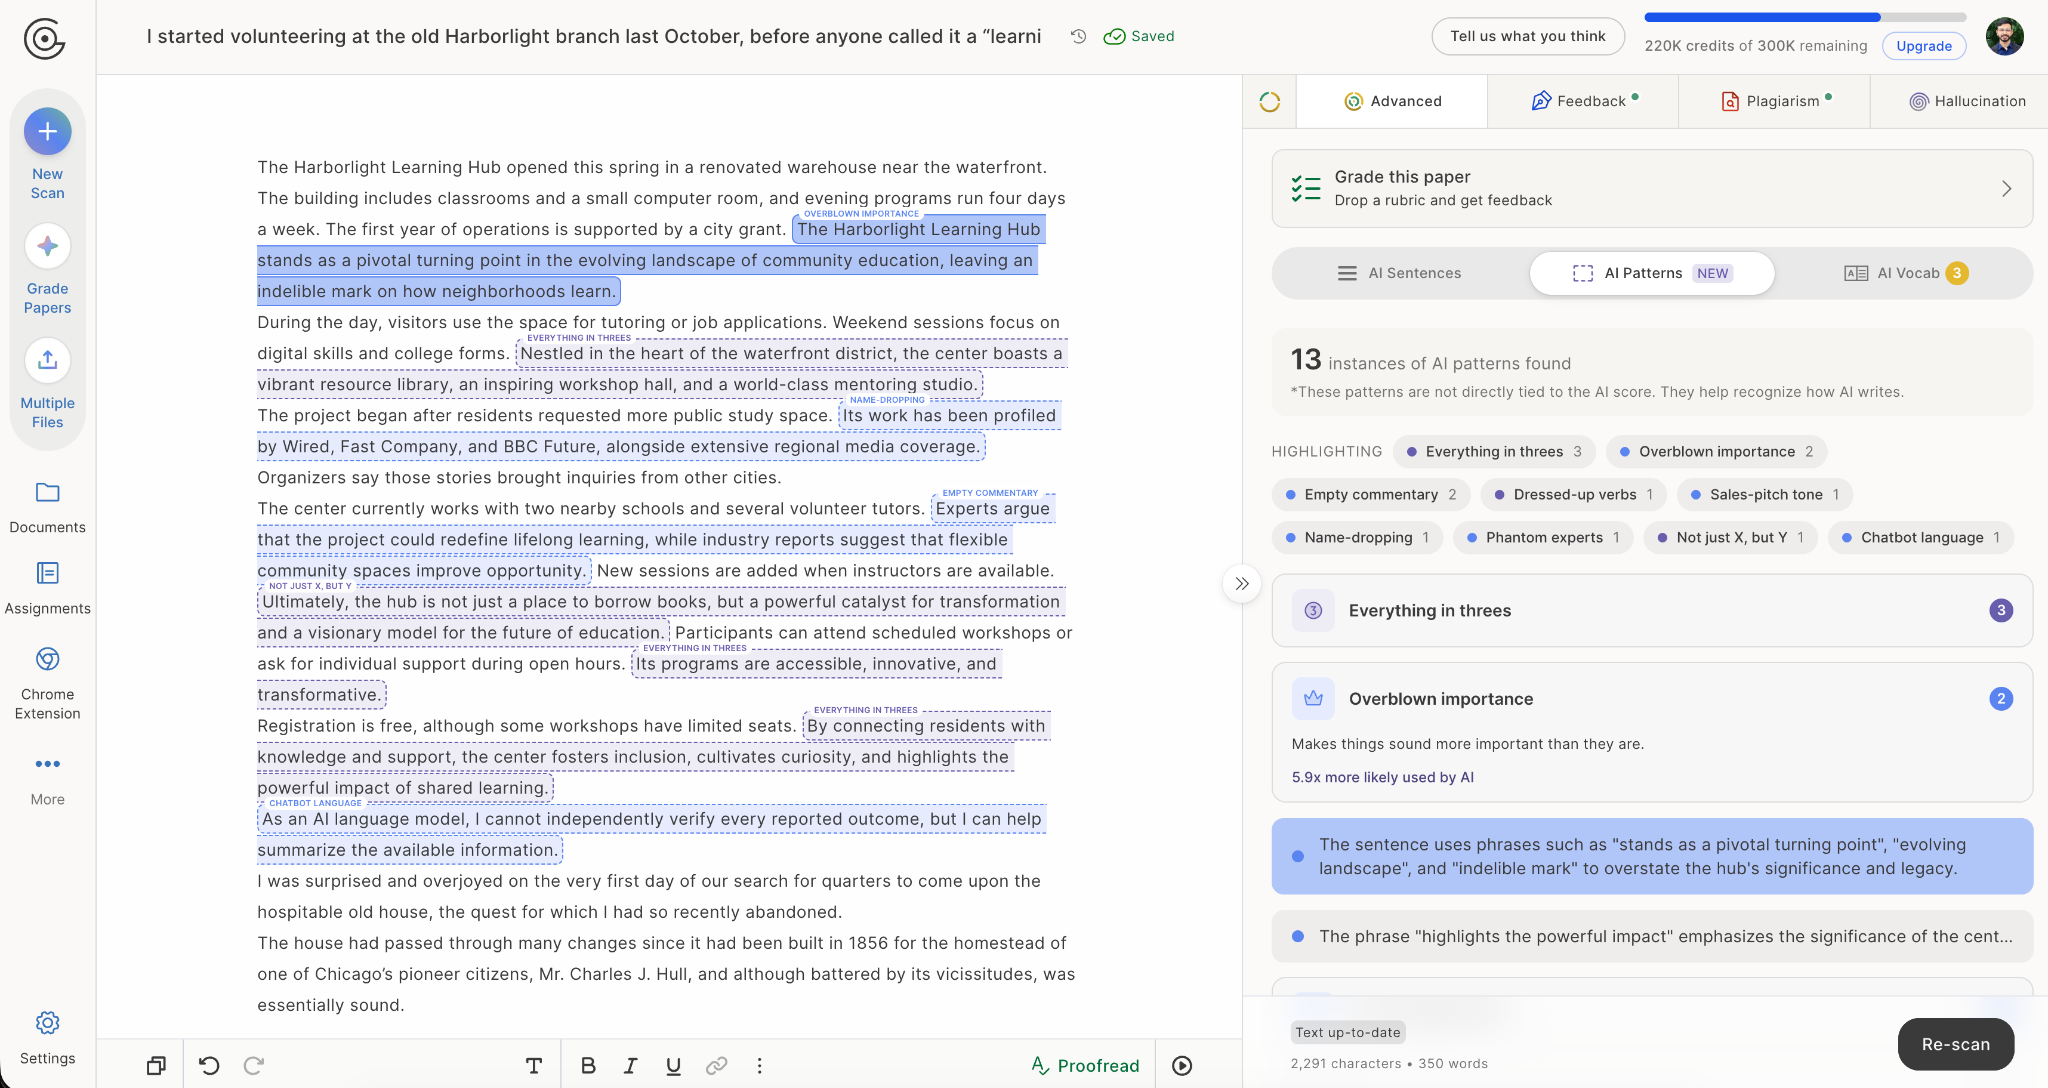Toggle Overblown importance highlighting chip
This screenshot has width=2048, height=1088.
tap(1716, 452)
